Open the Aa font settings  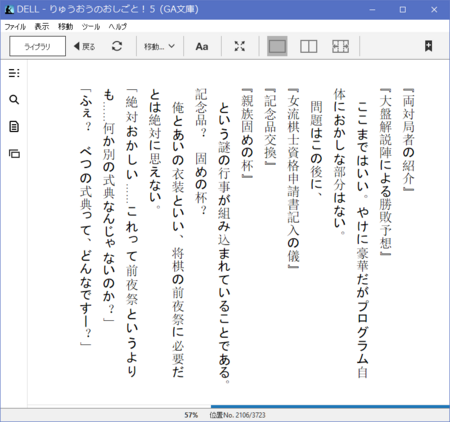click(x=202, y=46)
